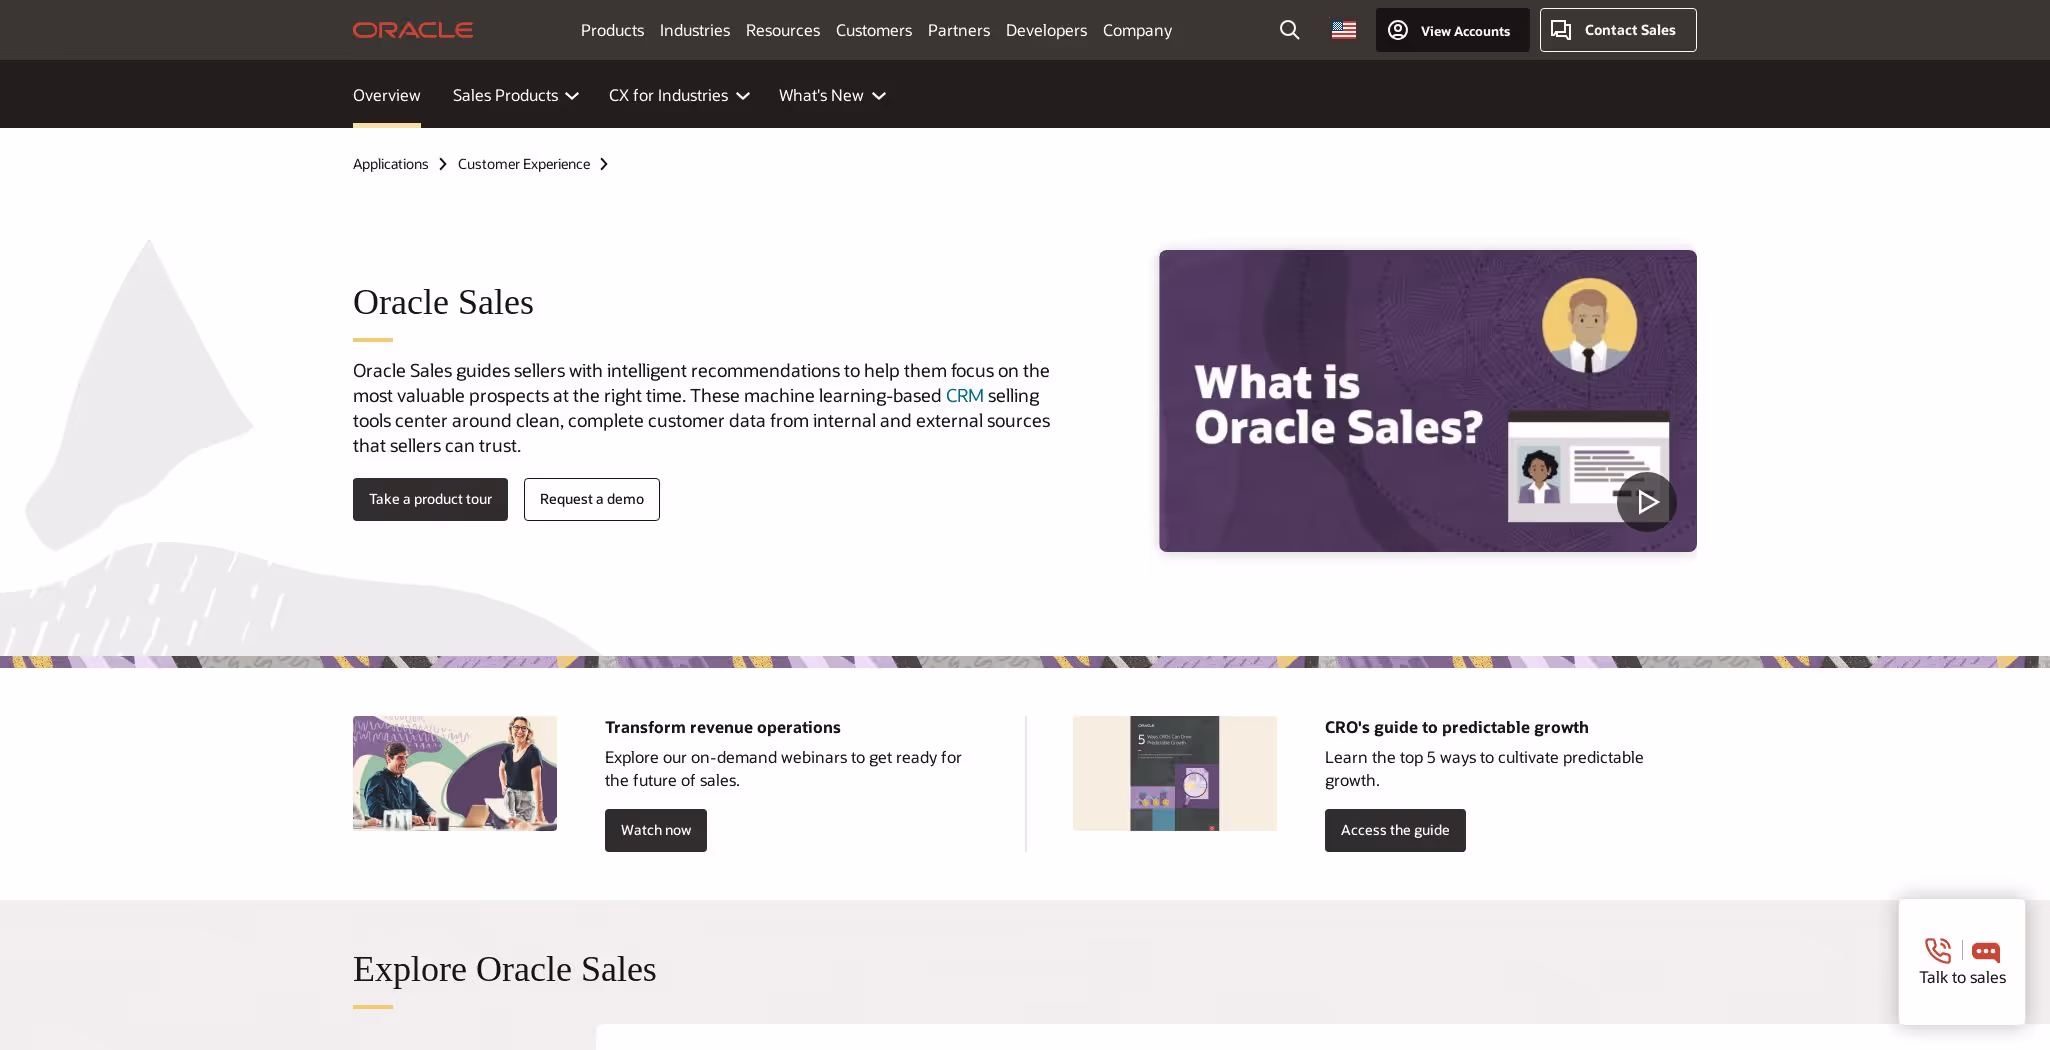Click the phone icon in Talk to sales
This screenshot has height=1050, width=2050.
(x=1938, y=950)
